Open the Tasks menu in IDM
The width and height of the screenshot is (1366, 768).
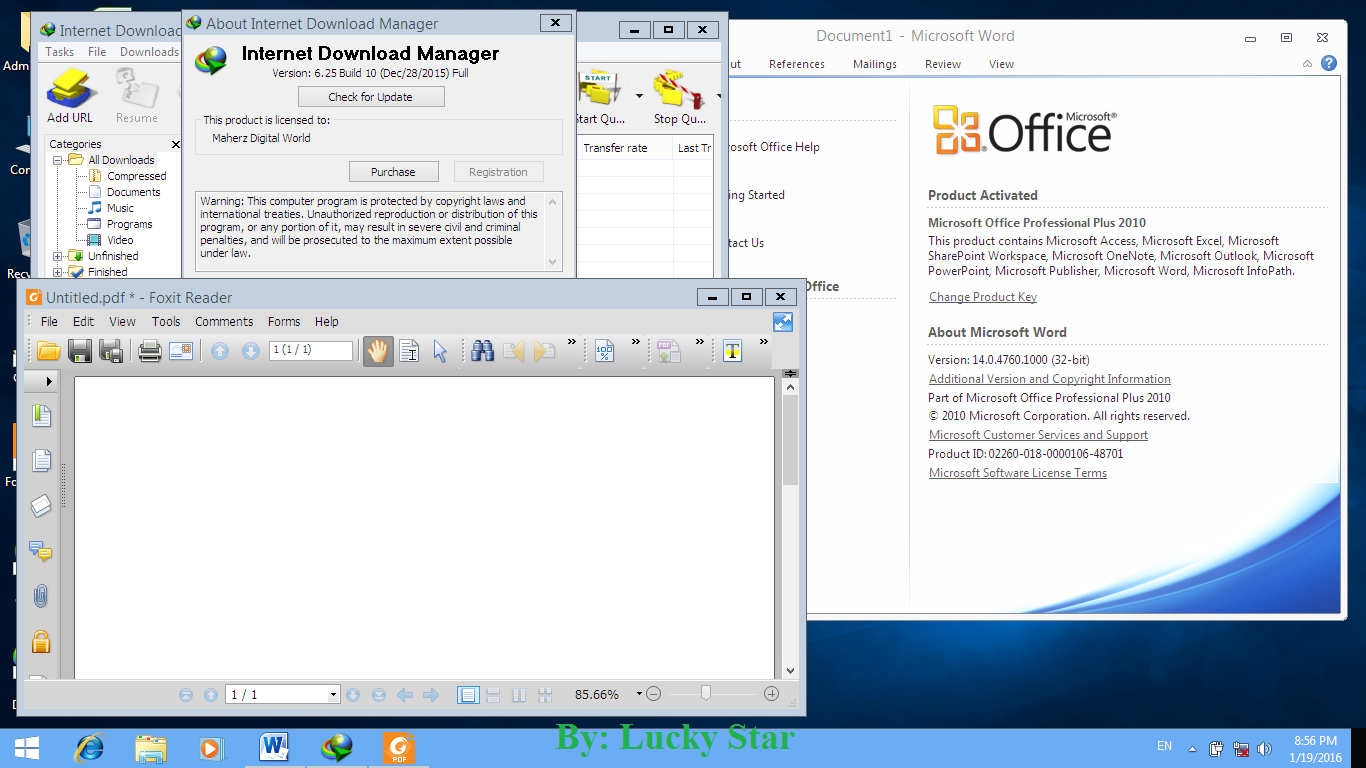point(60,52)
